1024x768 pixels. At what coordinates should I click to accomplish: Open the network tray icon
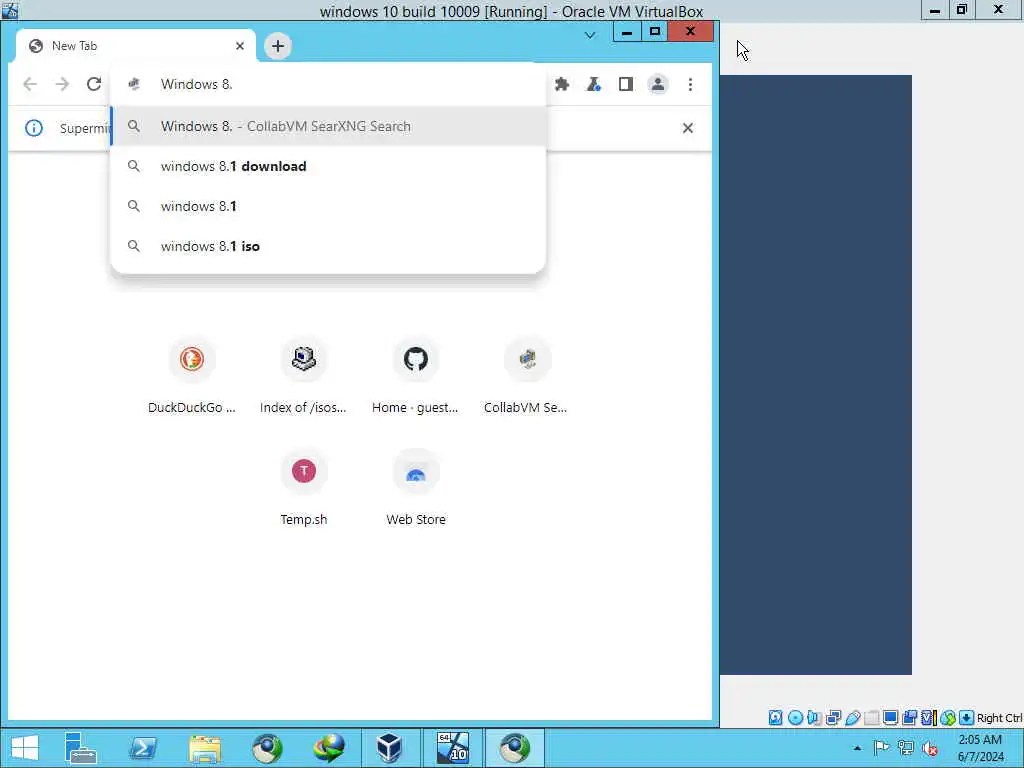coord(906,748)
